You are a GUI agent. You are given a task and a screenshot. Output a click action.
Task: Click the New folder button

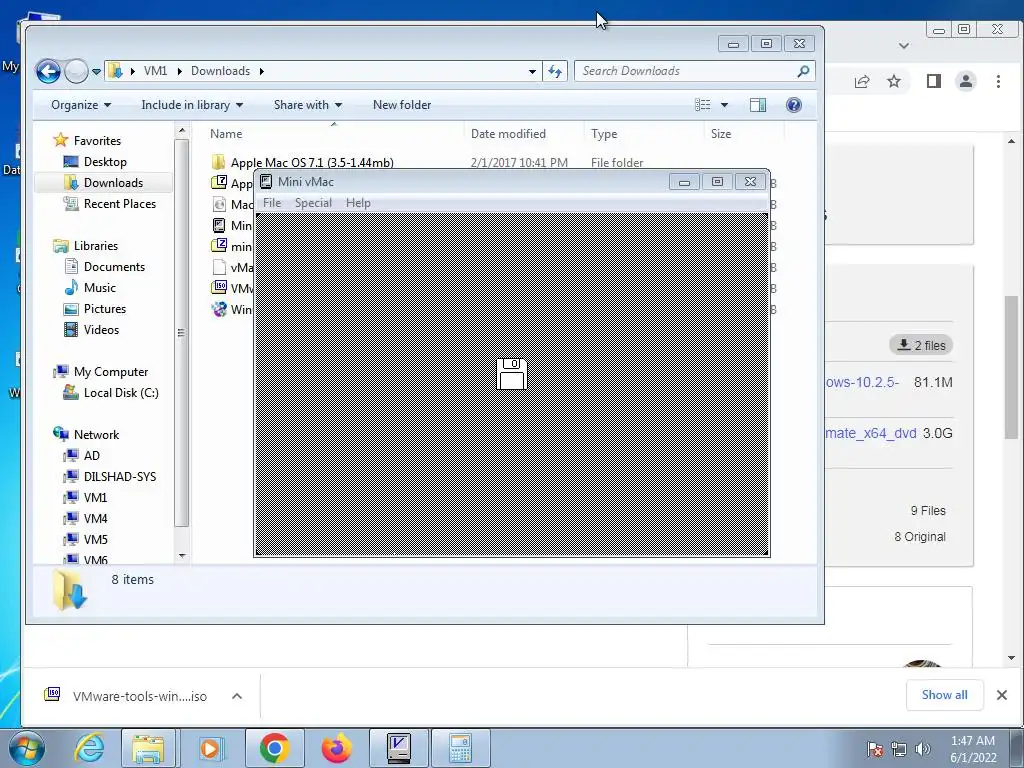point(402,104)
